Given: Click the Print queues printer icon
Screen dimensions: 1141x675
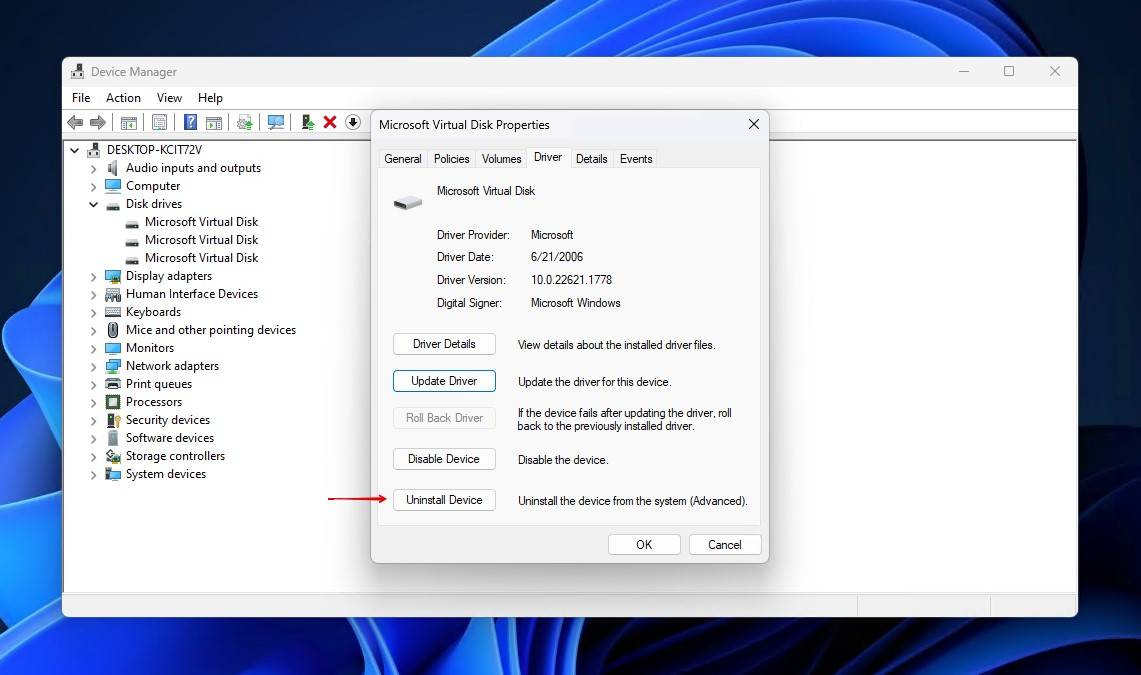Looking at the screenshot, I should tap(113, 384).
